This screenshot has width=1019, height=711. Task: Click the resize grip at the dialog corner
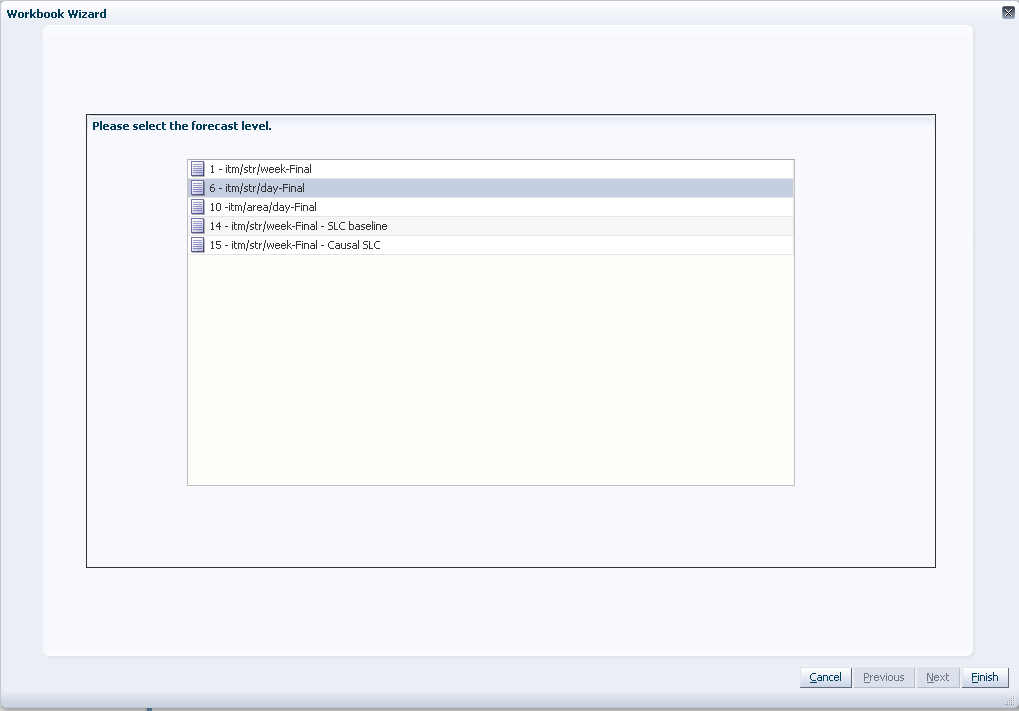click(x=1010, y=700)
